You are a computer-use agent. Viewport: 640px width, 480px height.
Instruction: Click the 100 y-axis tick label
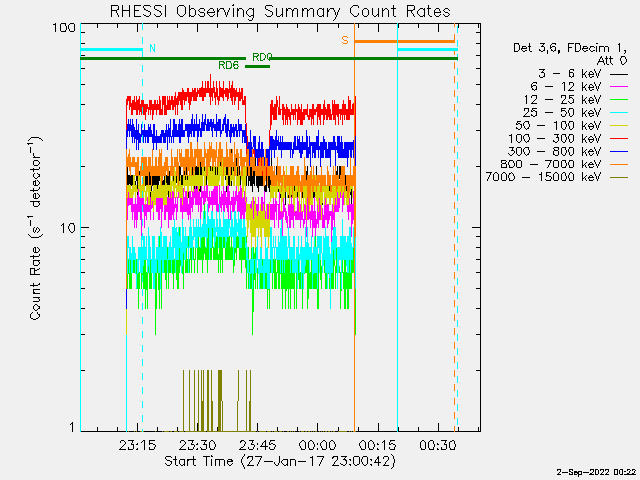point(64,28)
